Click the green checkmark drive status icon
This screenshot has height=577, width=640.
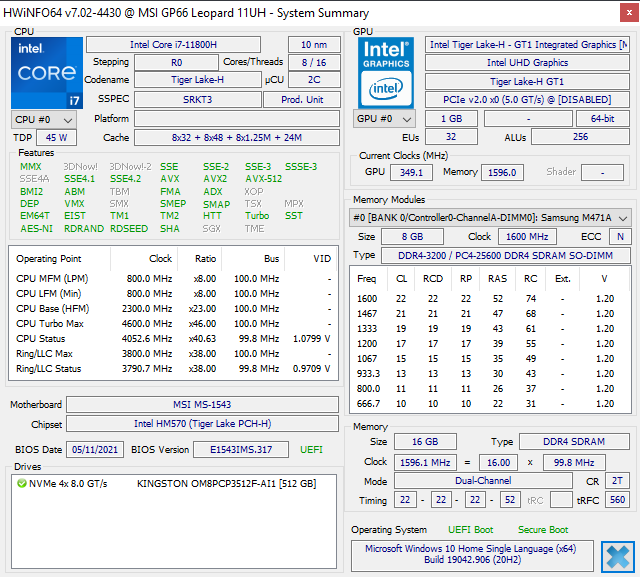coord(21,483)
